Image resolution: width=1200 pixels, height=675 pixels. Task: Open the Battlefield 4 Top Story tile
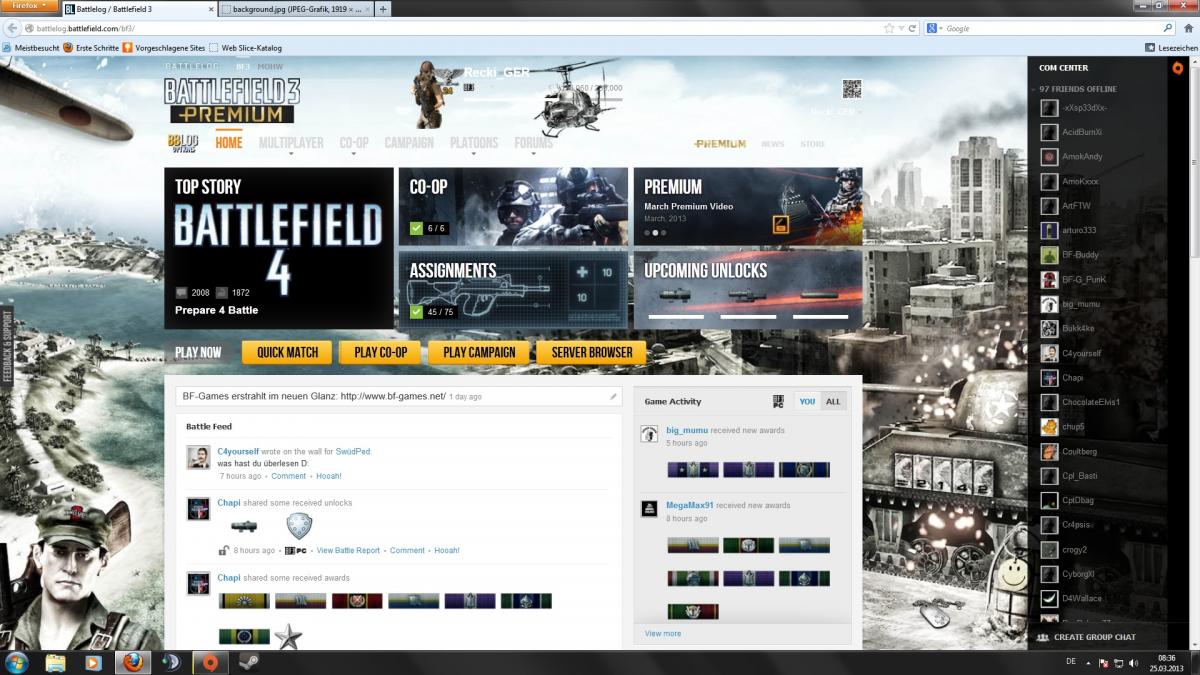coord(279,248)
